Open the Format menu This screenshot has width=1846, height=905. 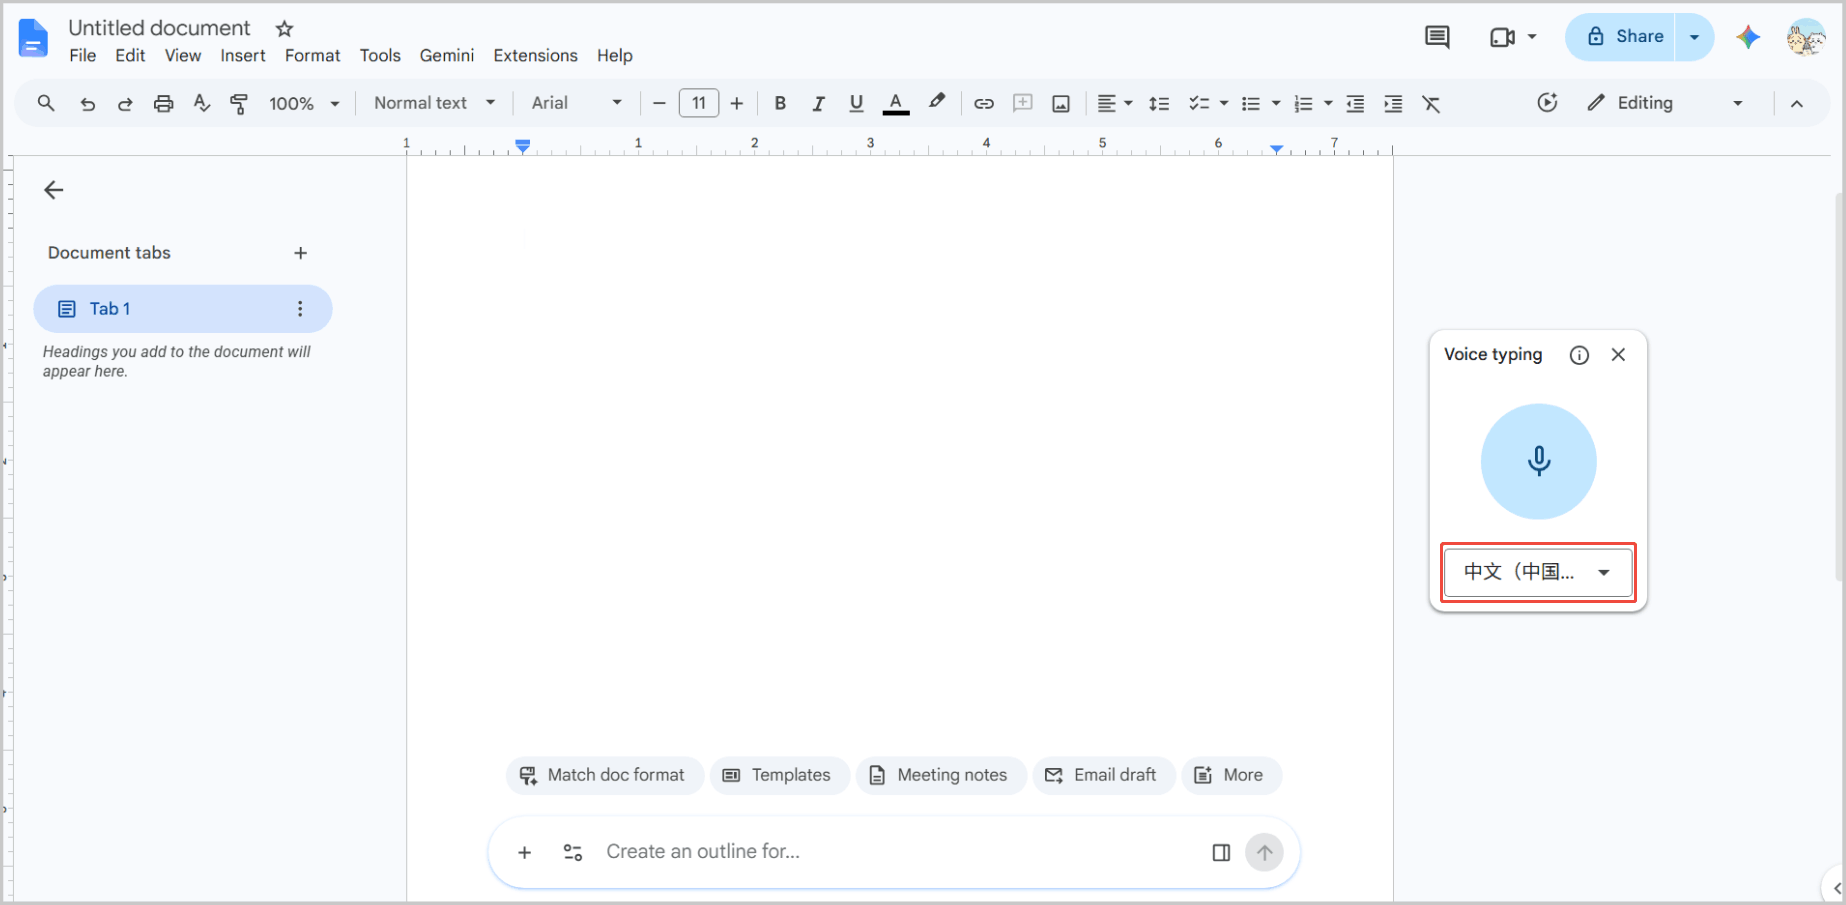[x=312, y=56]
